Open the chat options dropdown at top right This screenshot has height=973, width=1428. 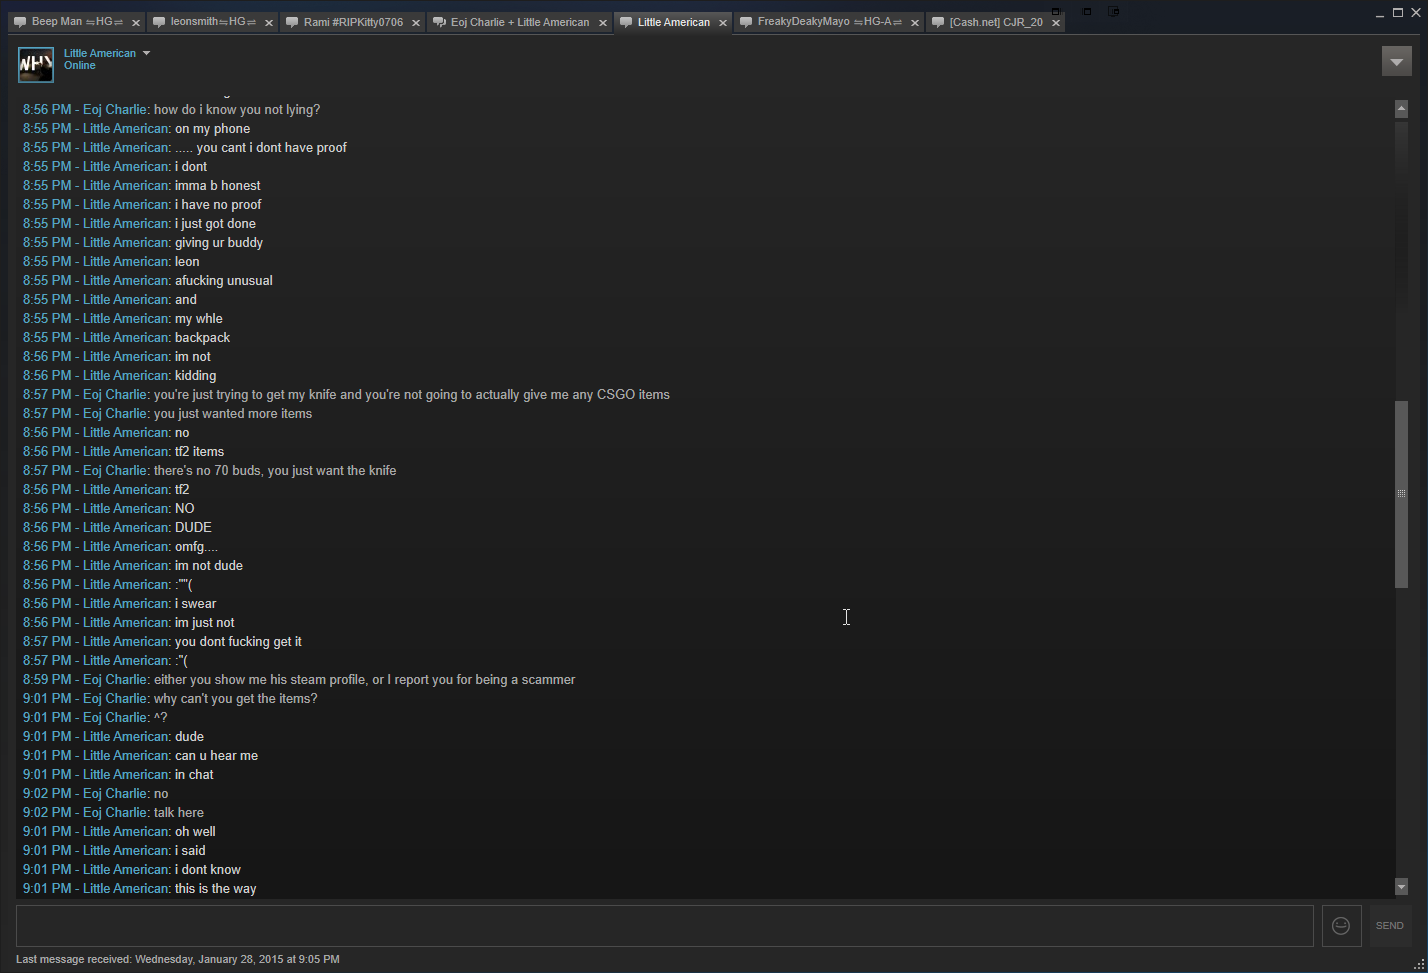(1397, 61)
